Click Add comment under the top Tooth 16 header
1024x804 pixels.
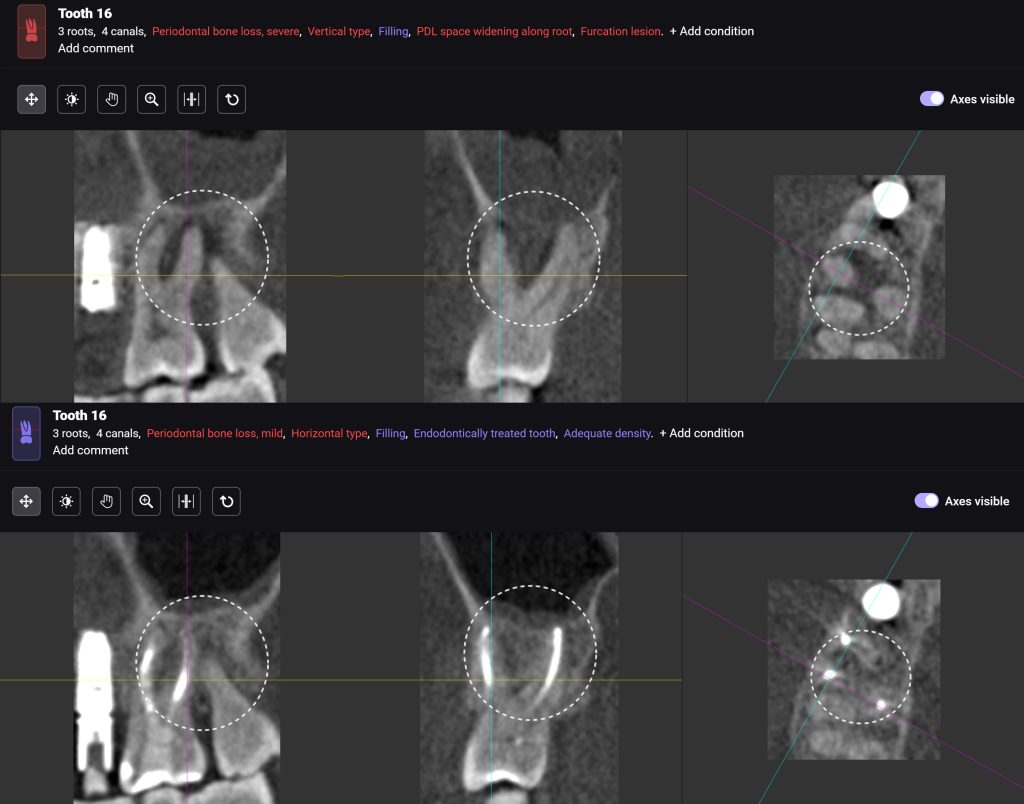96,47
